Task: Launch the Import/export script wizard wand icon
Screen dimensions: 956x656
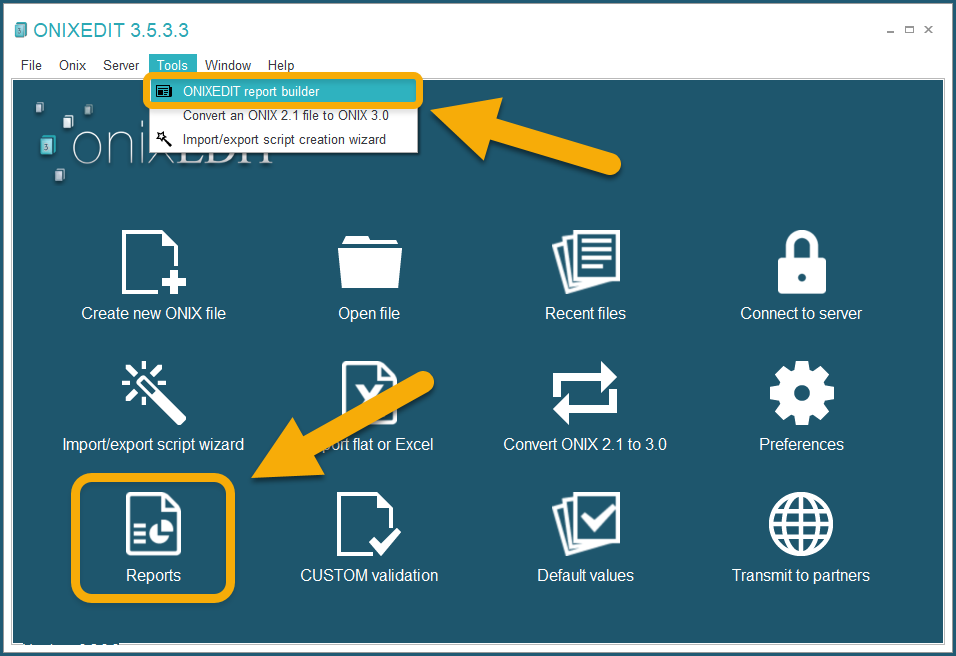Action: click(154, 393)
